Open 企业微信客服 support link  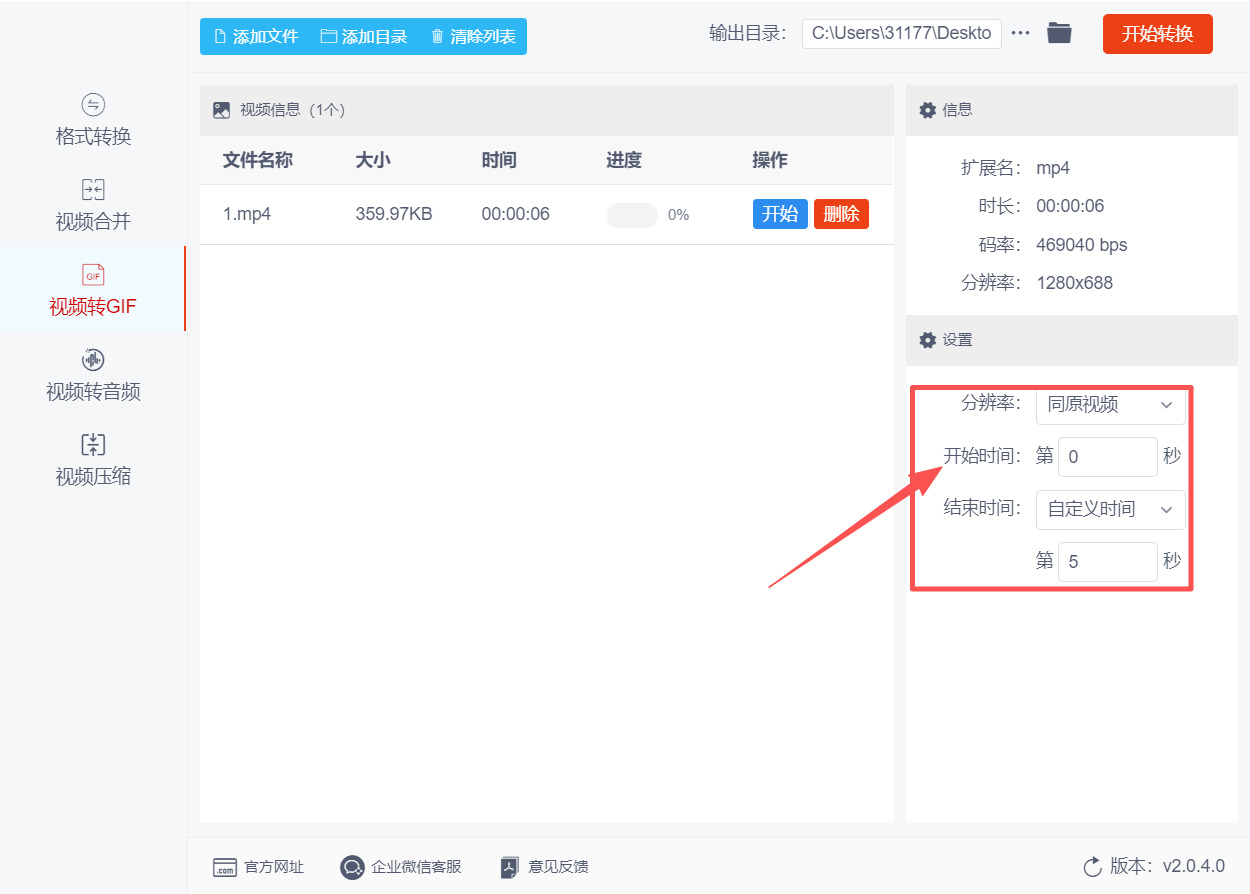pyautogui.click(x=401, y=867)
